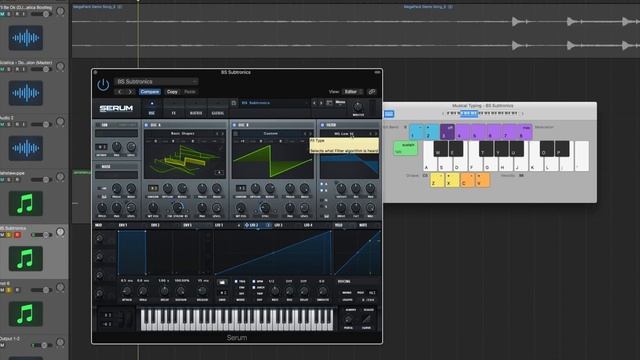Go to previous preset with left arrow near Compare
Viewport: 640px width, 360px height.
click(x=120, y=92)
